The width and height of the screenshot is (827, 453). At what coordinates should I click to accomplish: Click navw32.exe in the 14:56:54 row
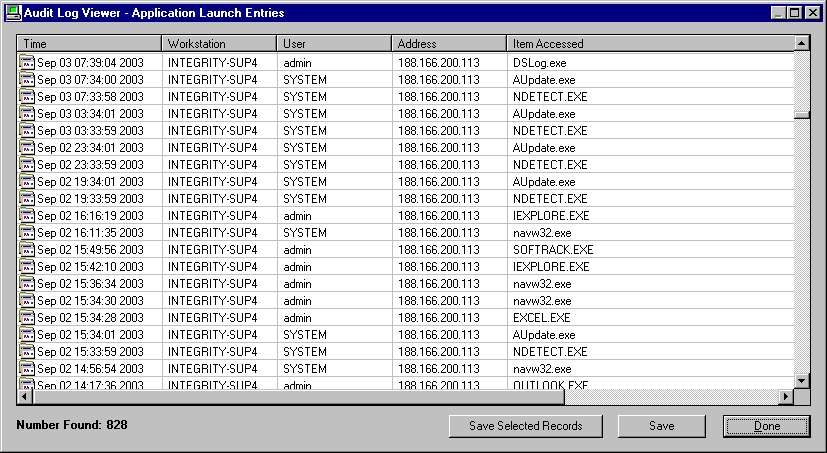coord(542,369)
